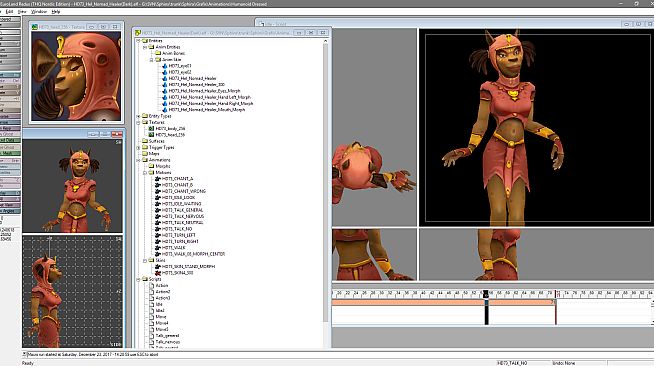Collapse the Textures node
The width and height of the screenshot is (654, 366).
point(138,123)
